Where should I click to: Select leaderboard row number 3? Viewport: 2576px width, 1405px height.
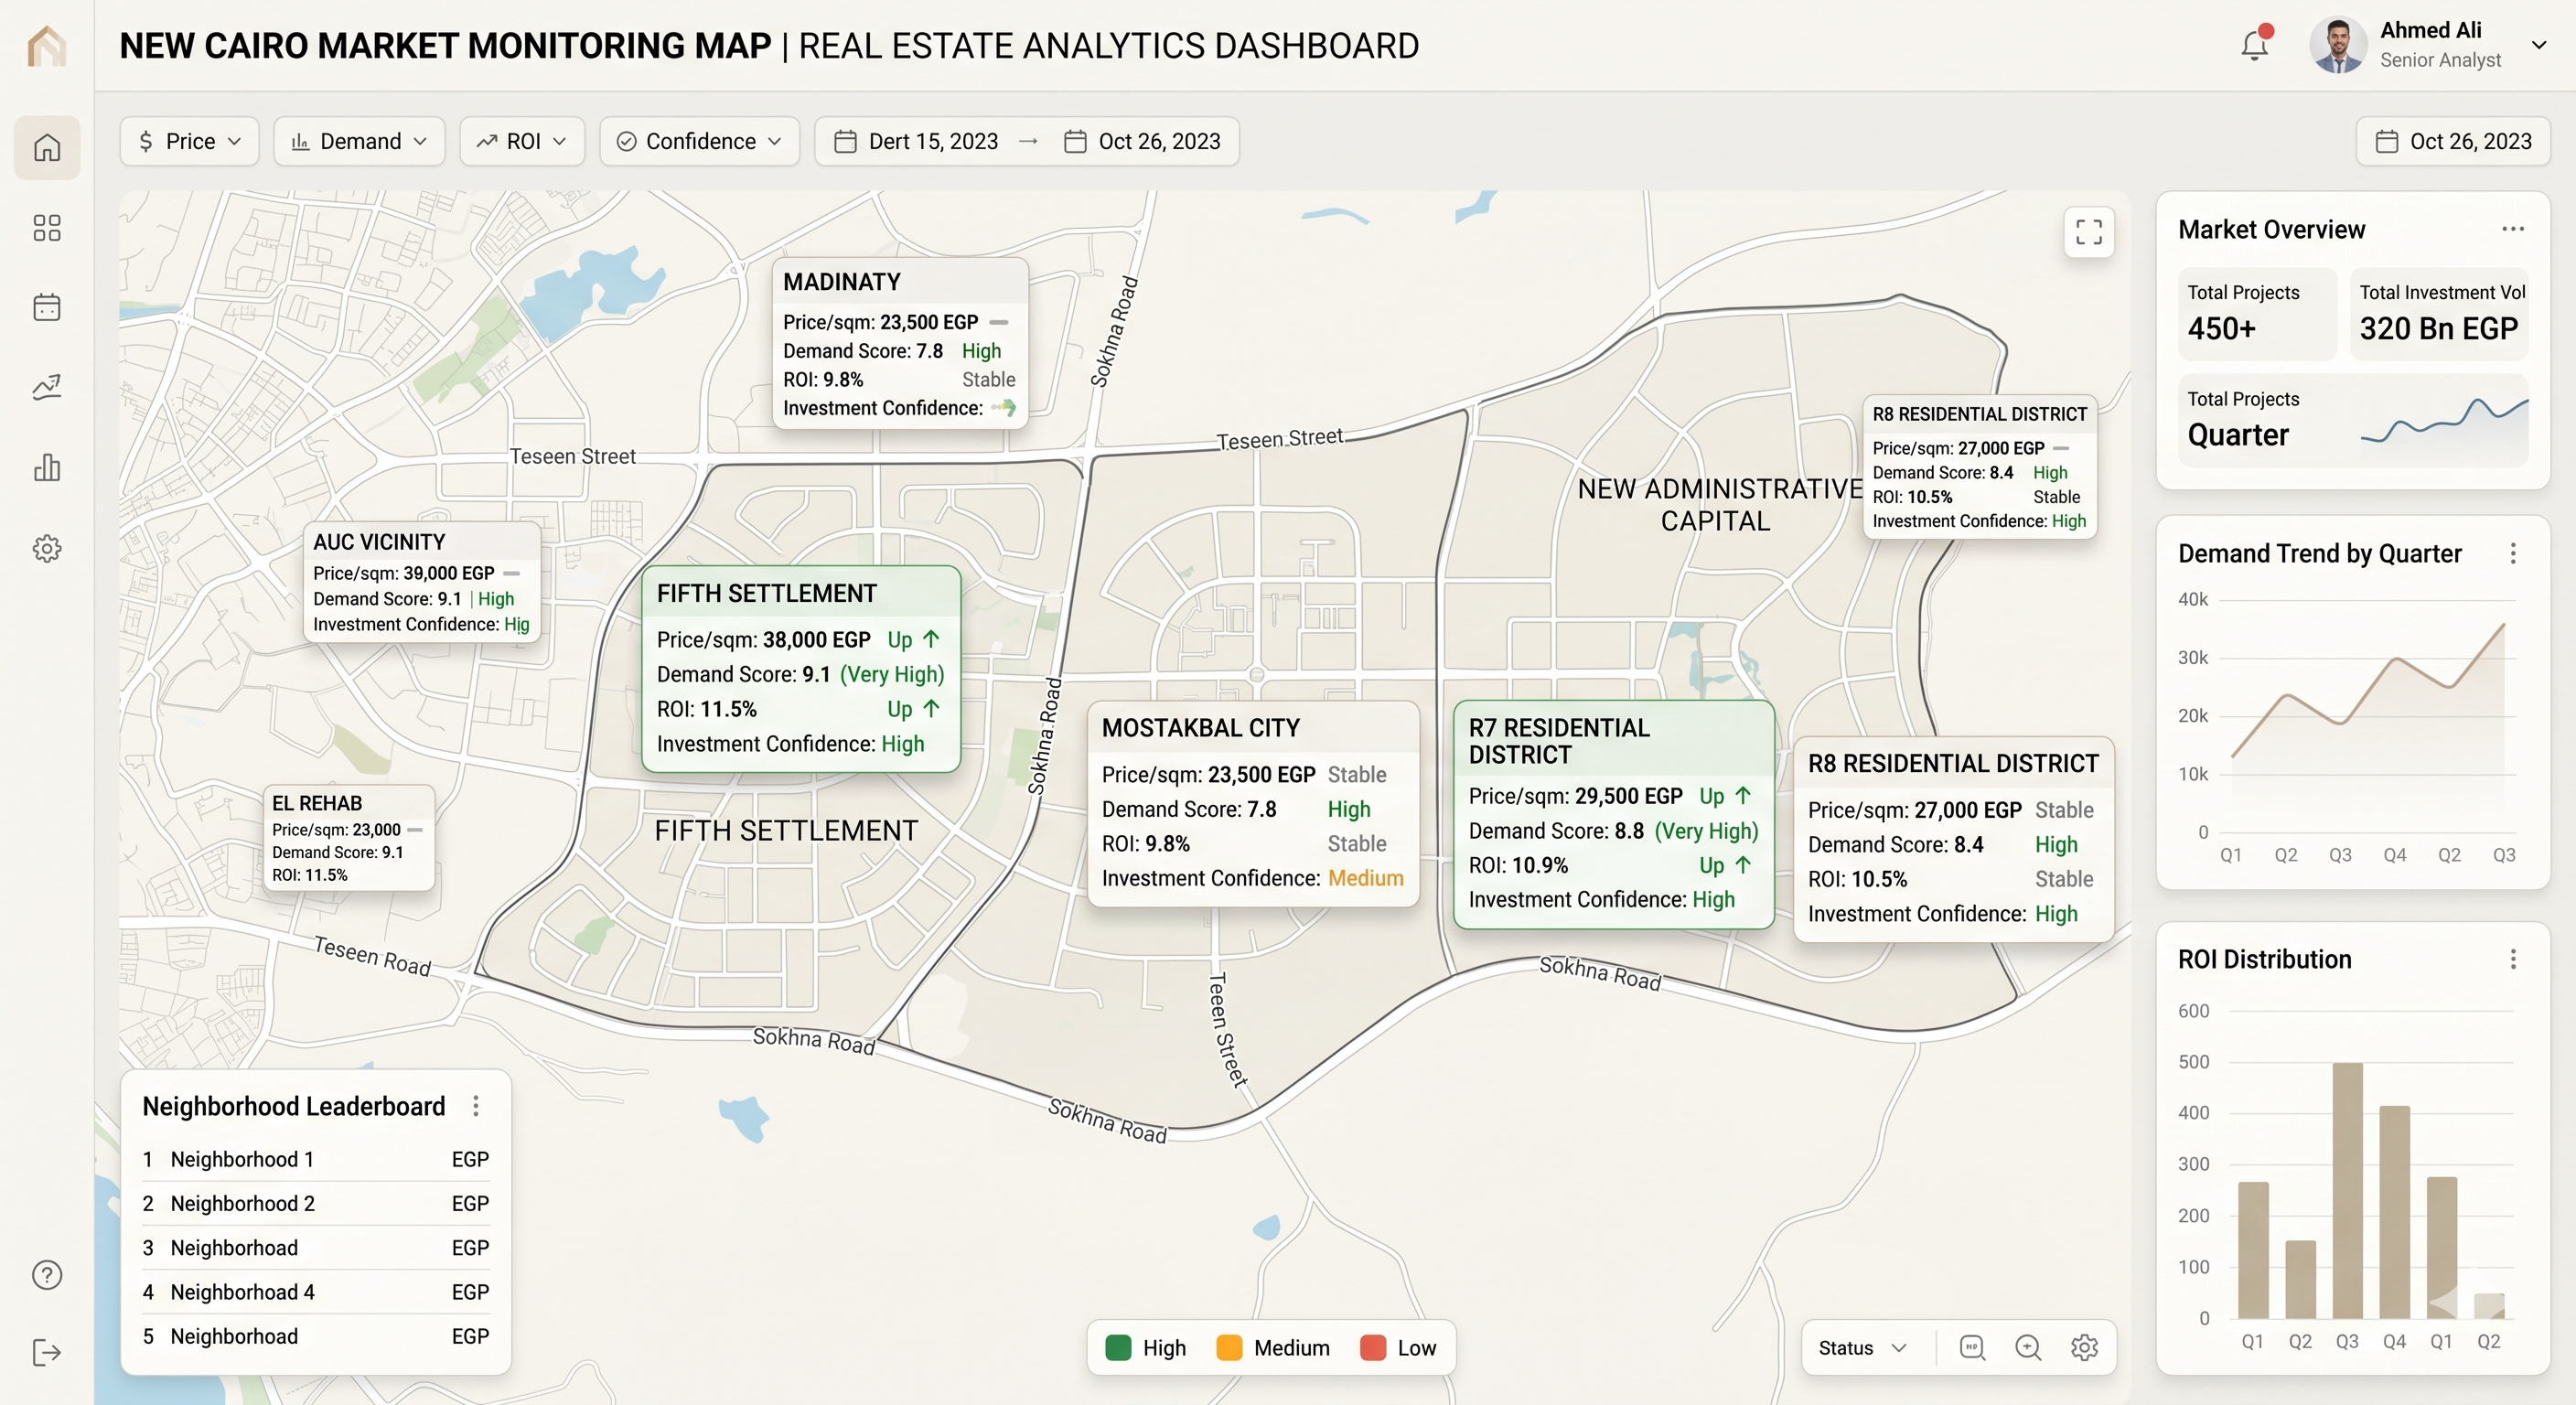tap(316, 1247)
